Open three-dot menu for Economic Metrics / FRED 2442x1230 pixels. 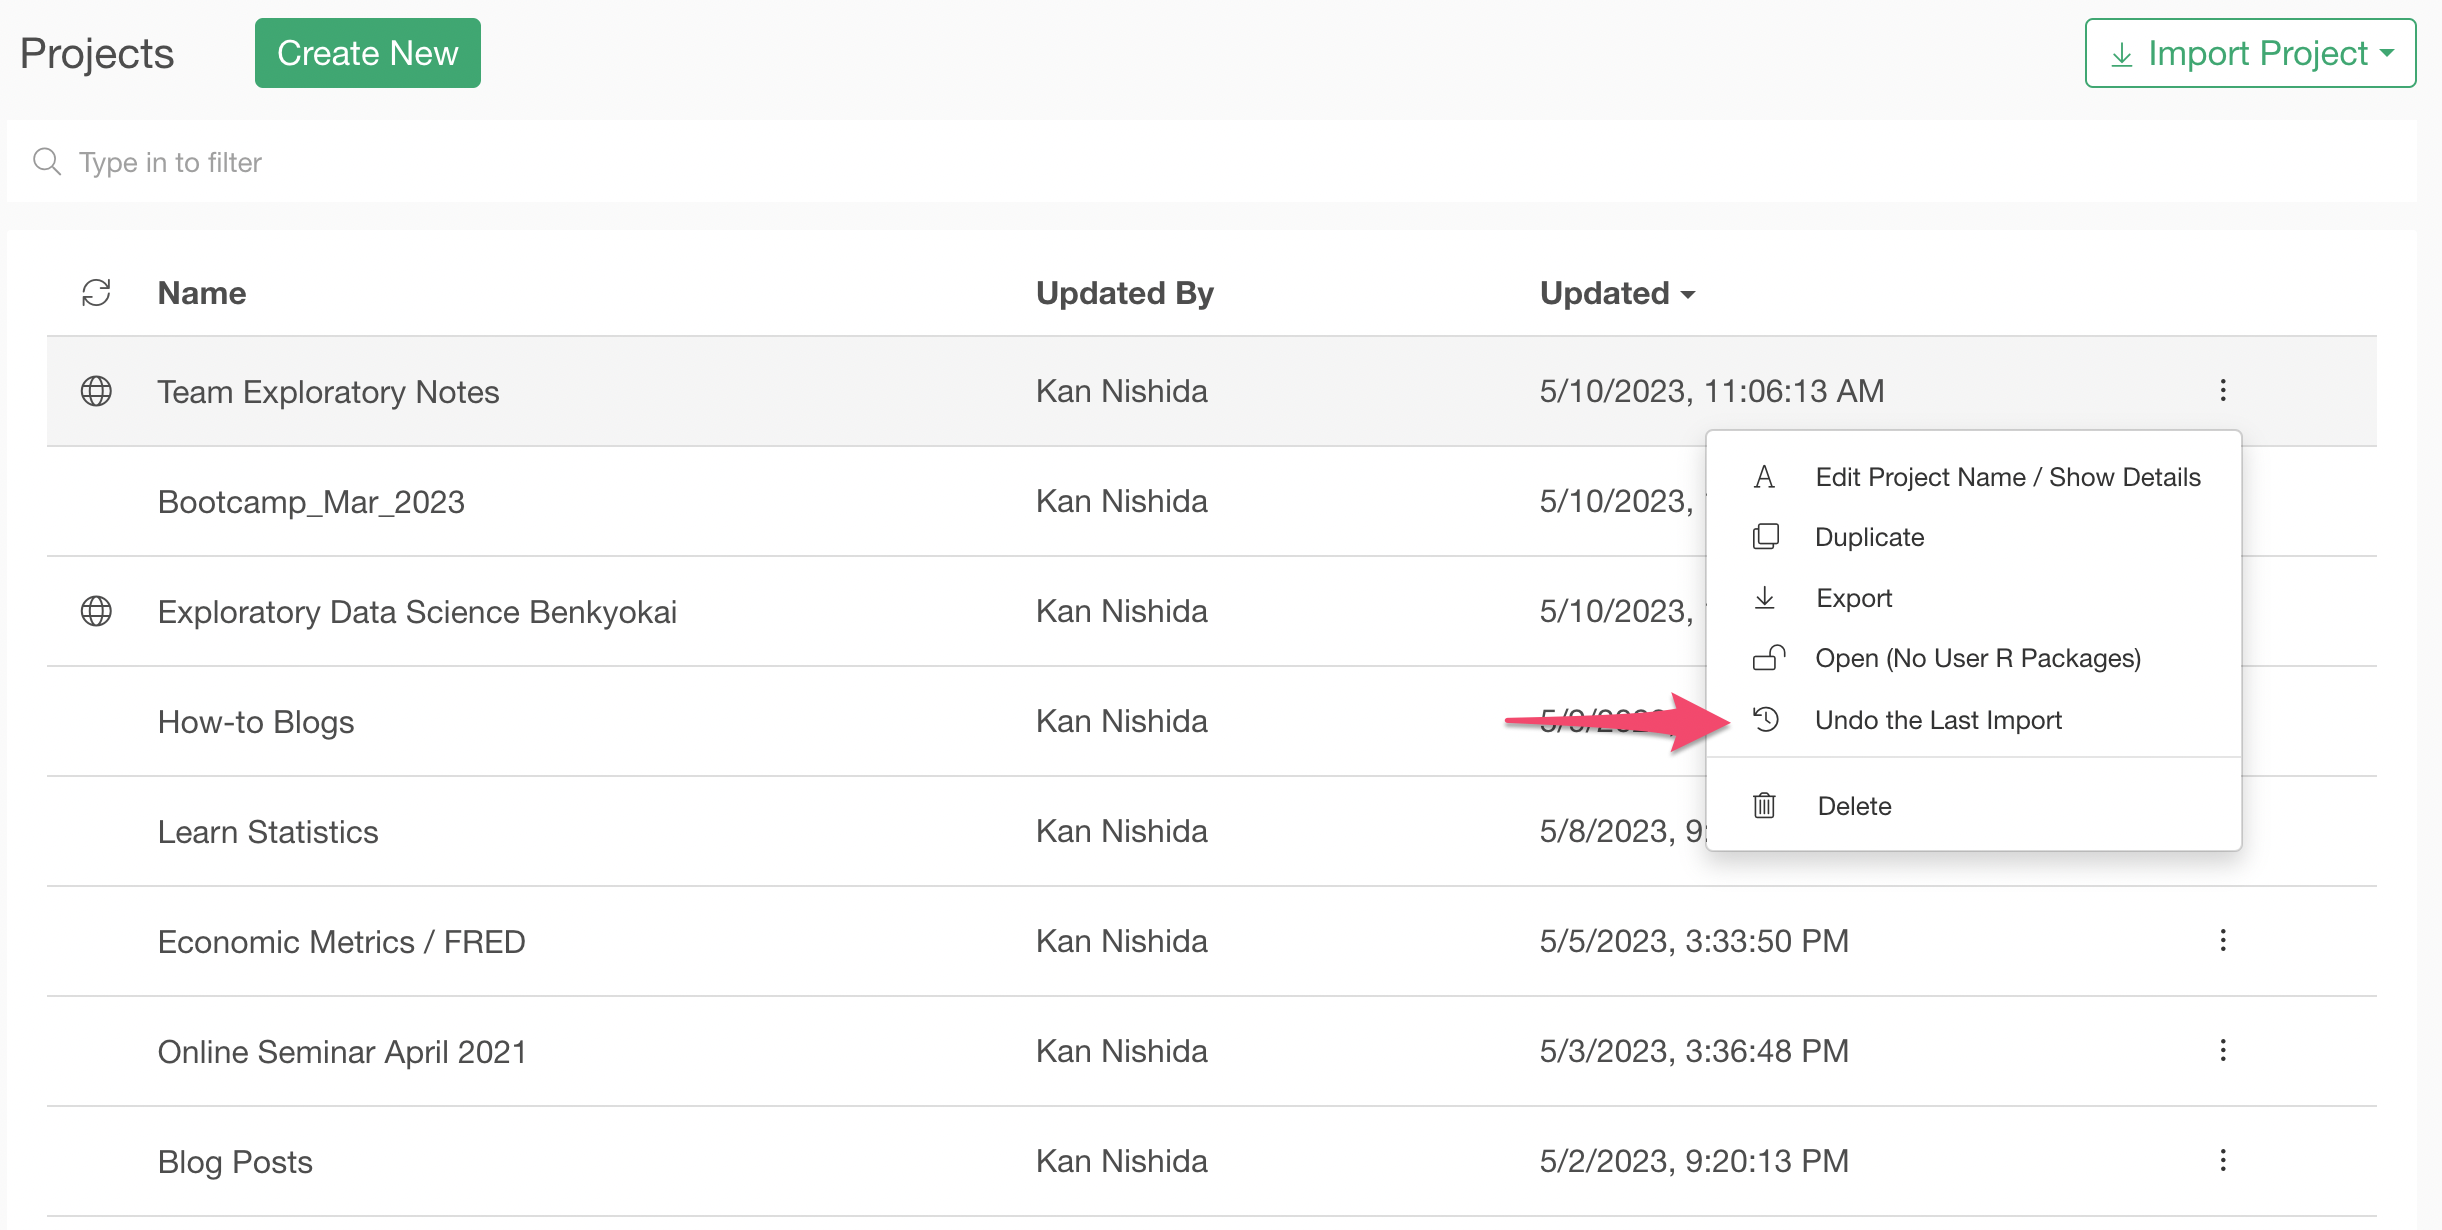(2223, 940)
